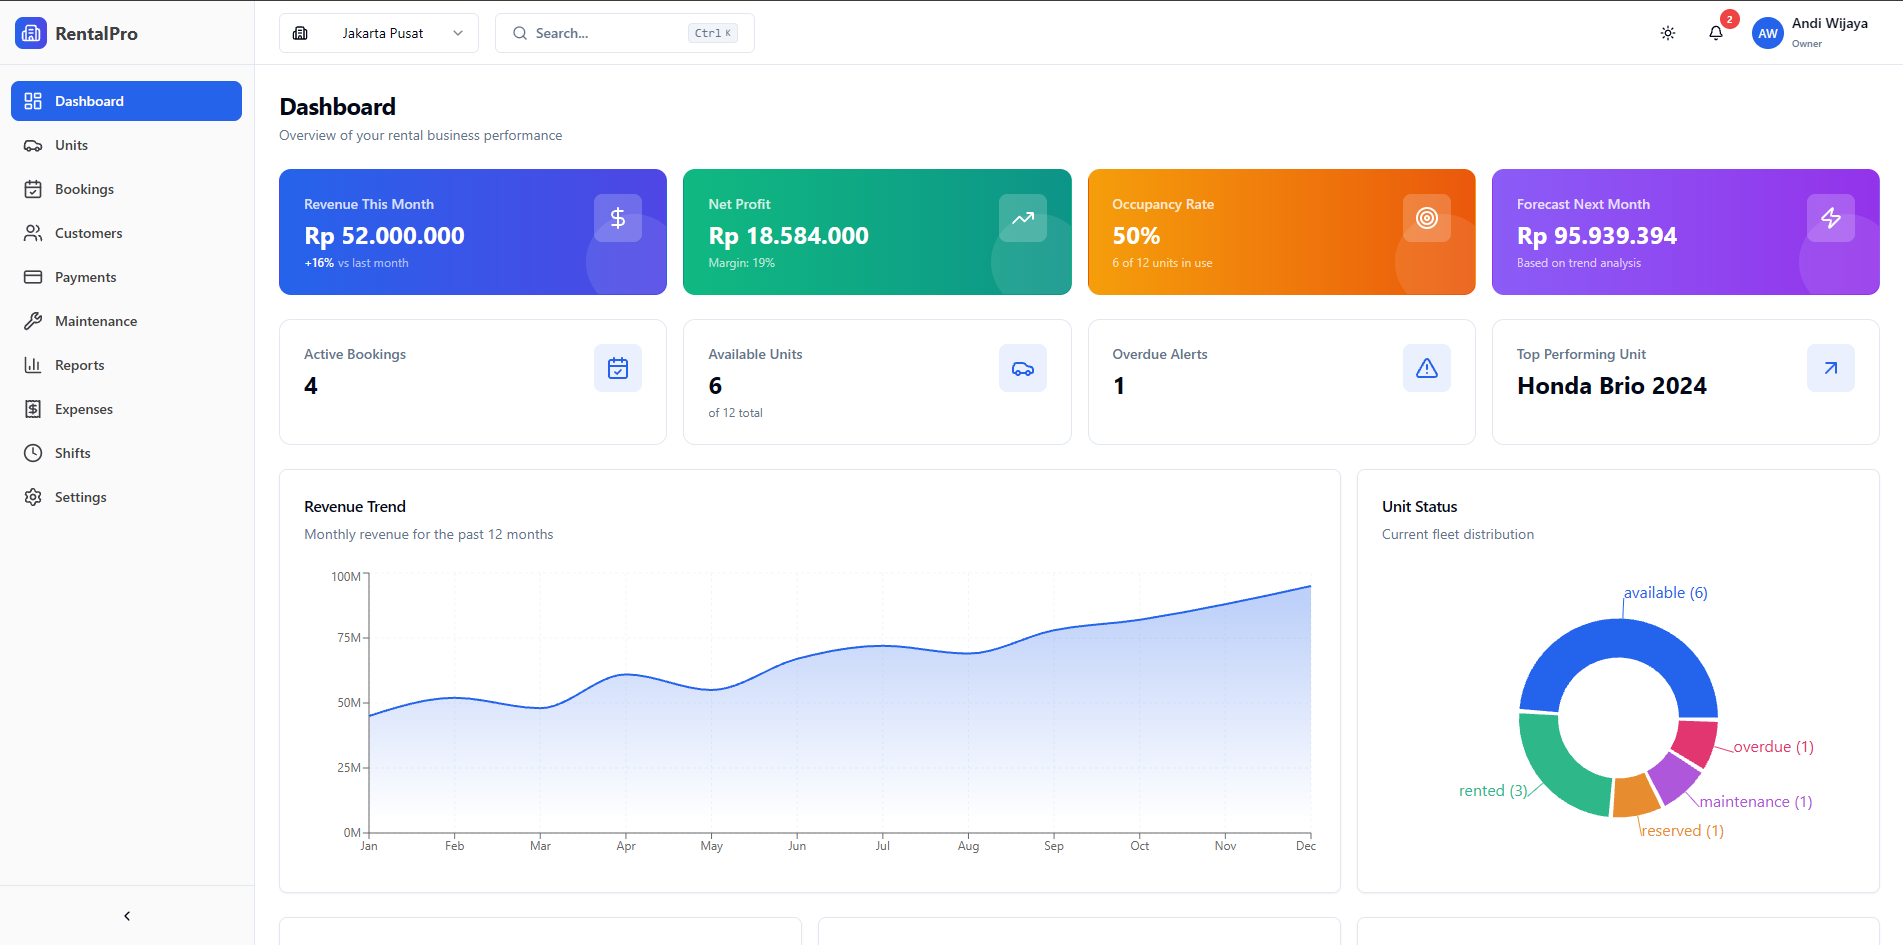
Task: Click the Forecast lightning bolt icon
Action: point(1830,218)
